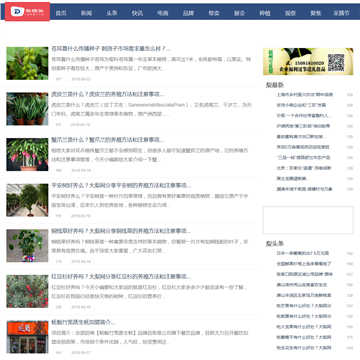360x360 pixels.
Task: Click the 蟹爪兰 flowering plant thumbnail
Action: click(27, 154)
